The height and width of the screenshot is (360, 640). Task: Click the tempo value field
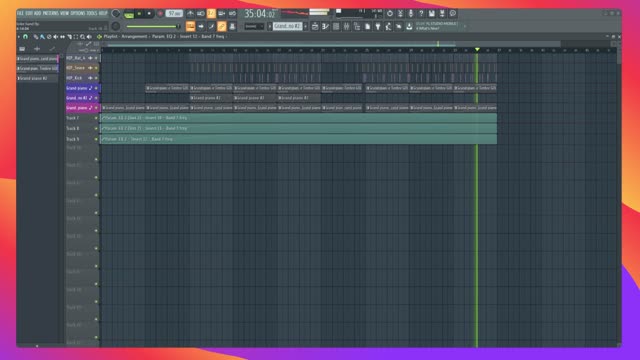tap(174, 13)
